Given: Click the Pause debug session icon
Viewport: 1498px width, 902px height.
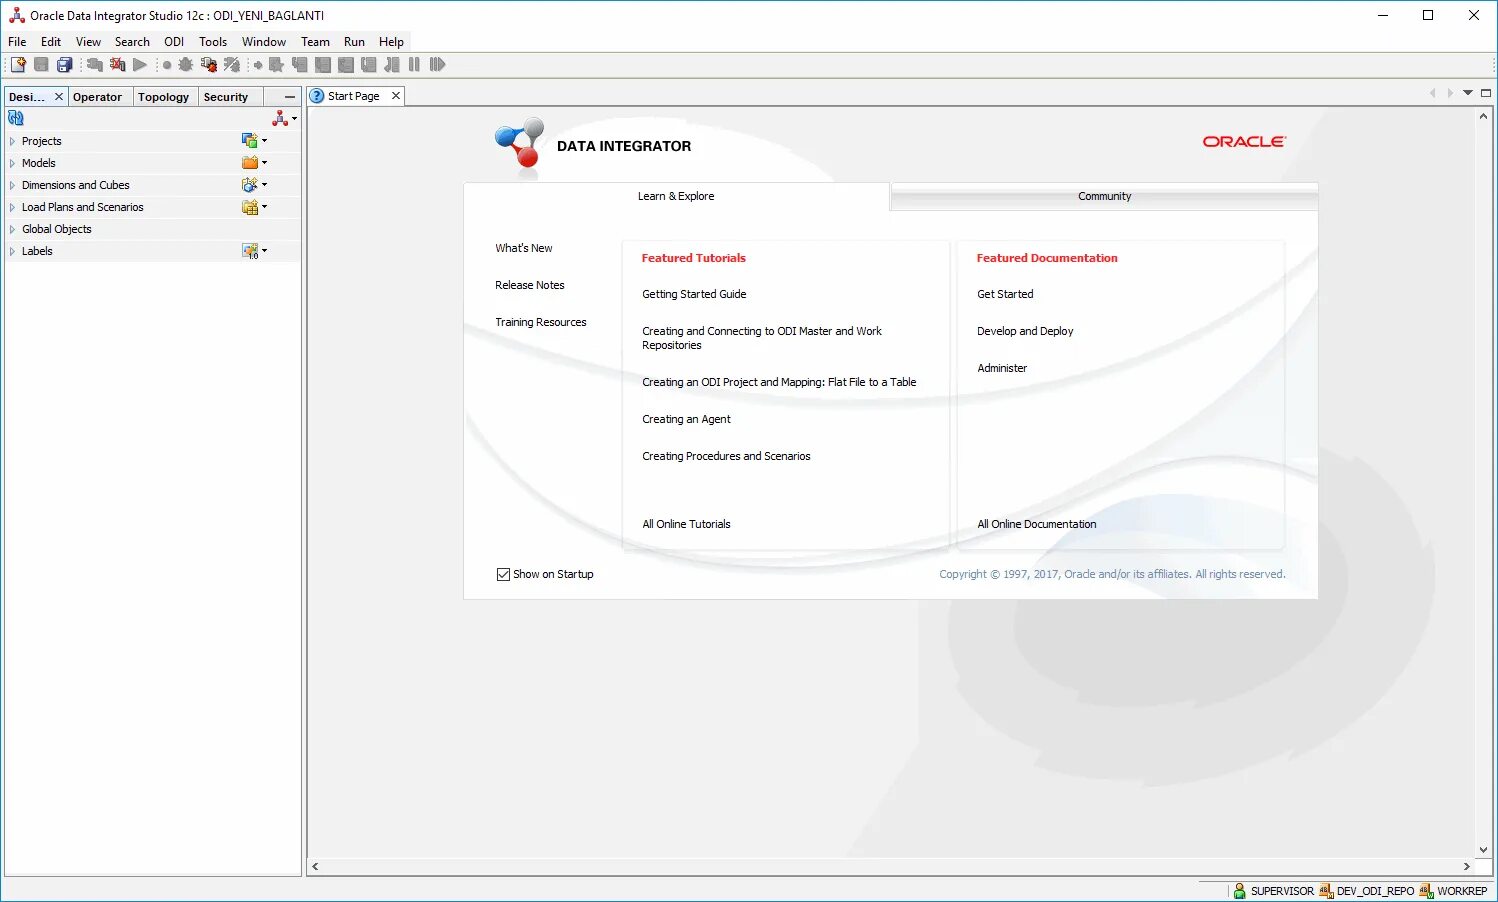Looking at the screenshot, I should click(x=414, y=65).
